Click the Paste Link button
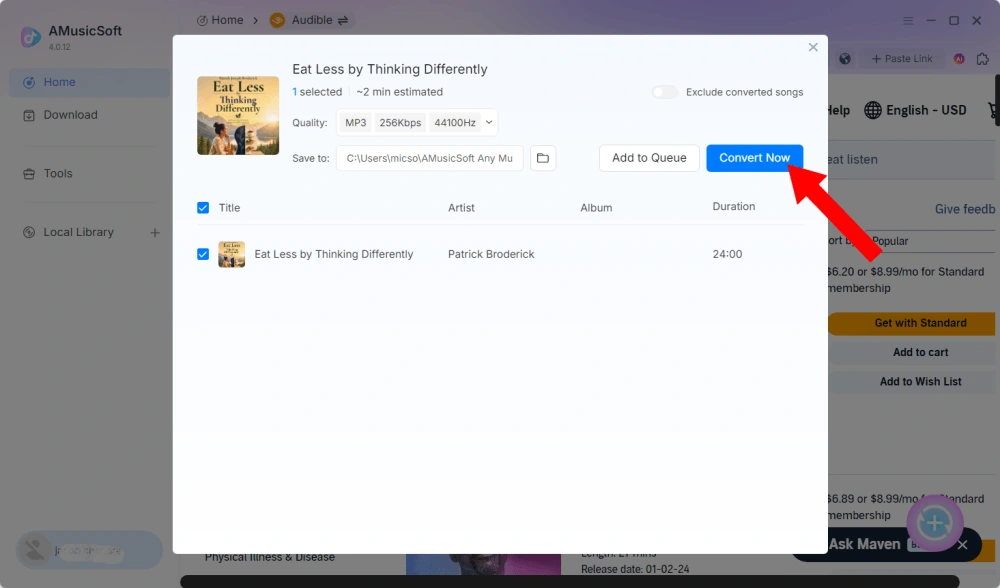The width and height of the screenshot is (1000, 588). (902, 59)
